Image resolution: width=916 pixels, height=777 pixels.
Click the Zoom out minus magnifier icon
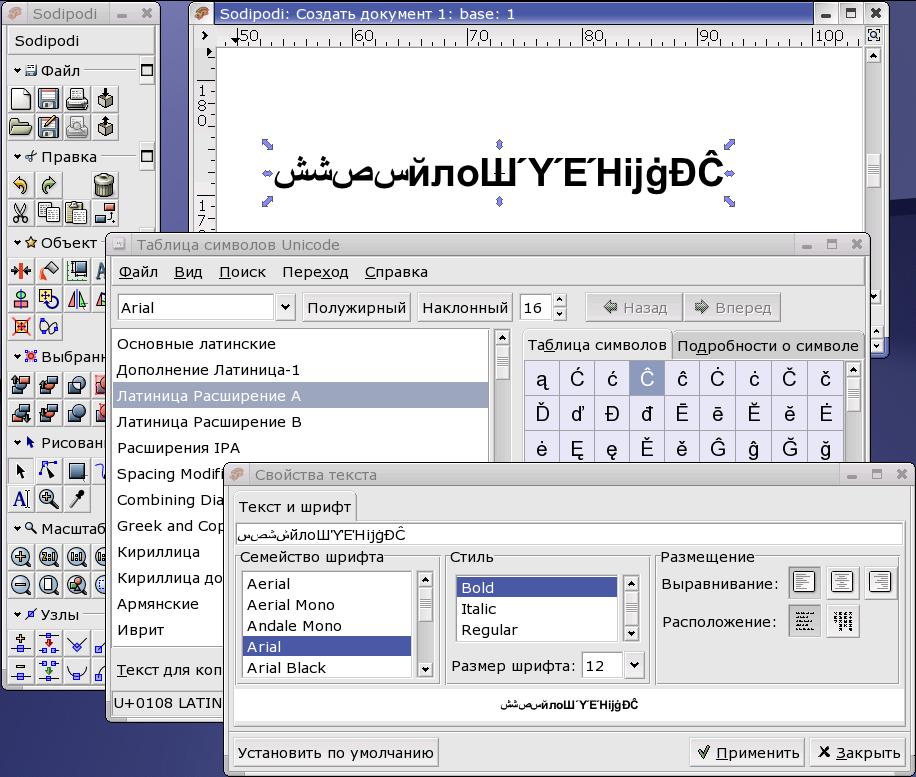21,585
